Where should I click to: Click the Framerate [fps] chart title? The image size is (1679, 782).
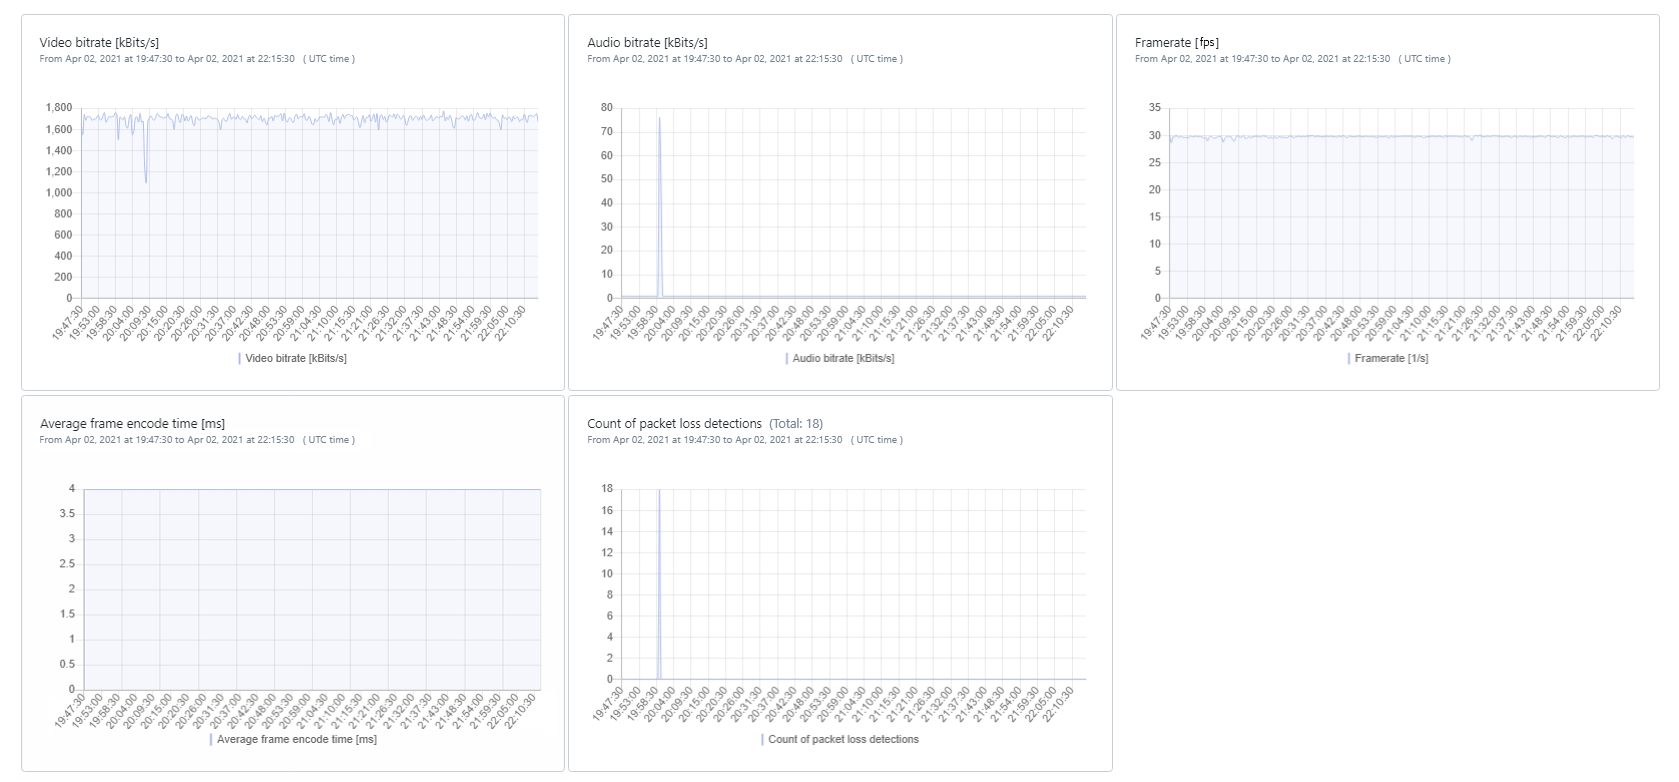point(1177,43)
